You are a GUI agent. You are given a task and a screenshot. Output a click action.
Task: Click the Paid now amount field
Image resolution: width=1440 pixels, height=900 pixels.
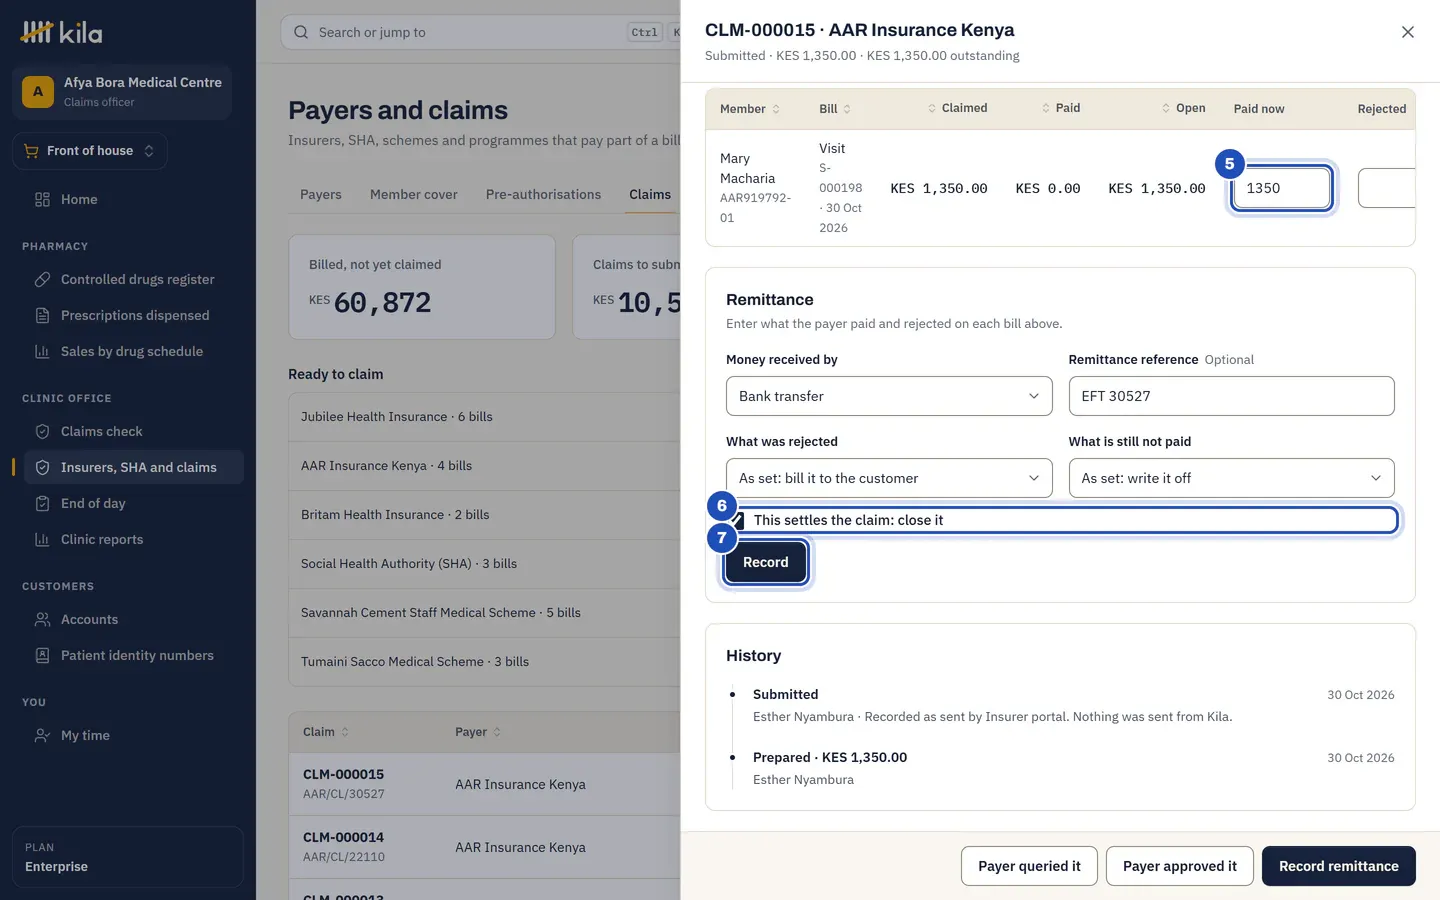(x=1282, y=188)
